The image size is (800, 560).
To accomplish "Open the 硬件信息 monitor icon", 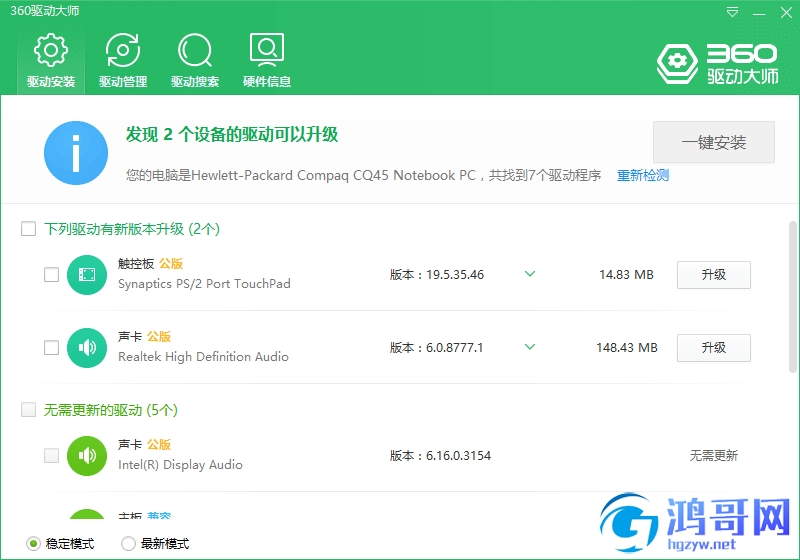I will [x=267, y=50].
